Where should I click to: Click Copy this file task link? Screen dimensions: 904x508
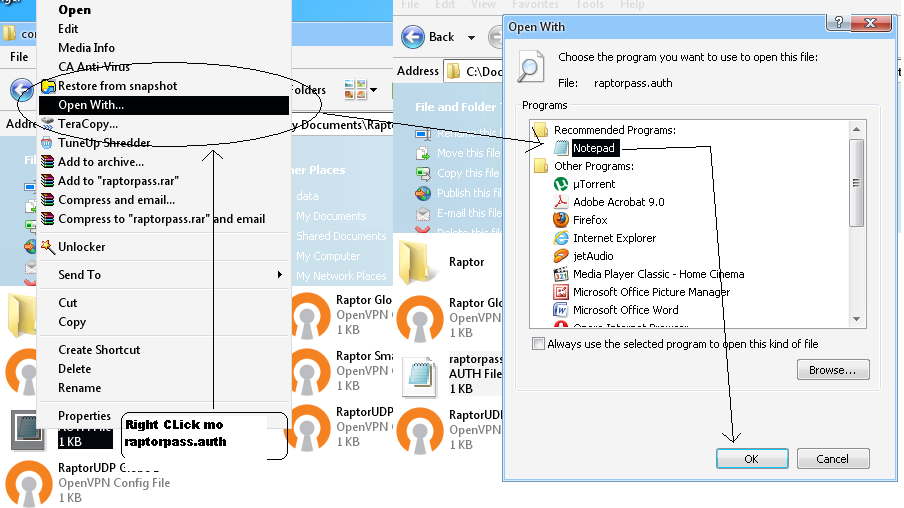[468, 173]
